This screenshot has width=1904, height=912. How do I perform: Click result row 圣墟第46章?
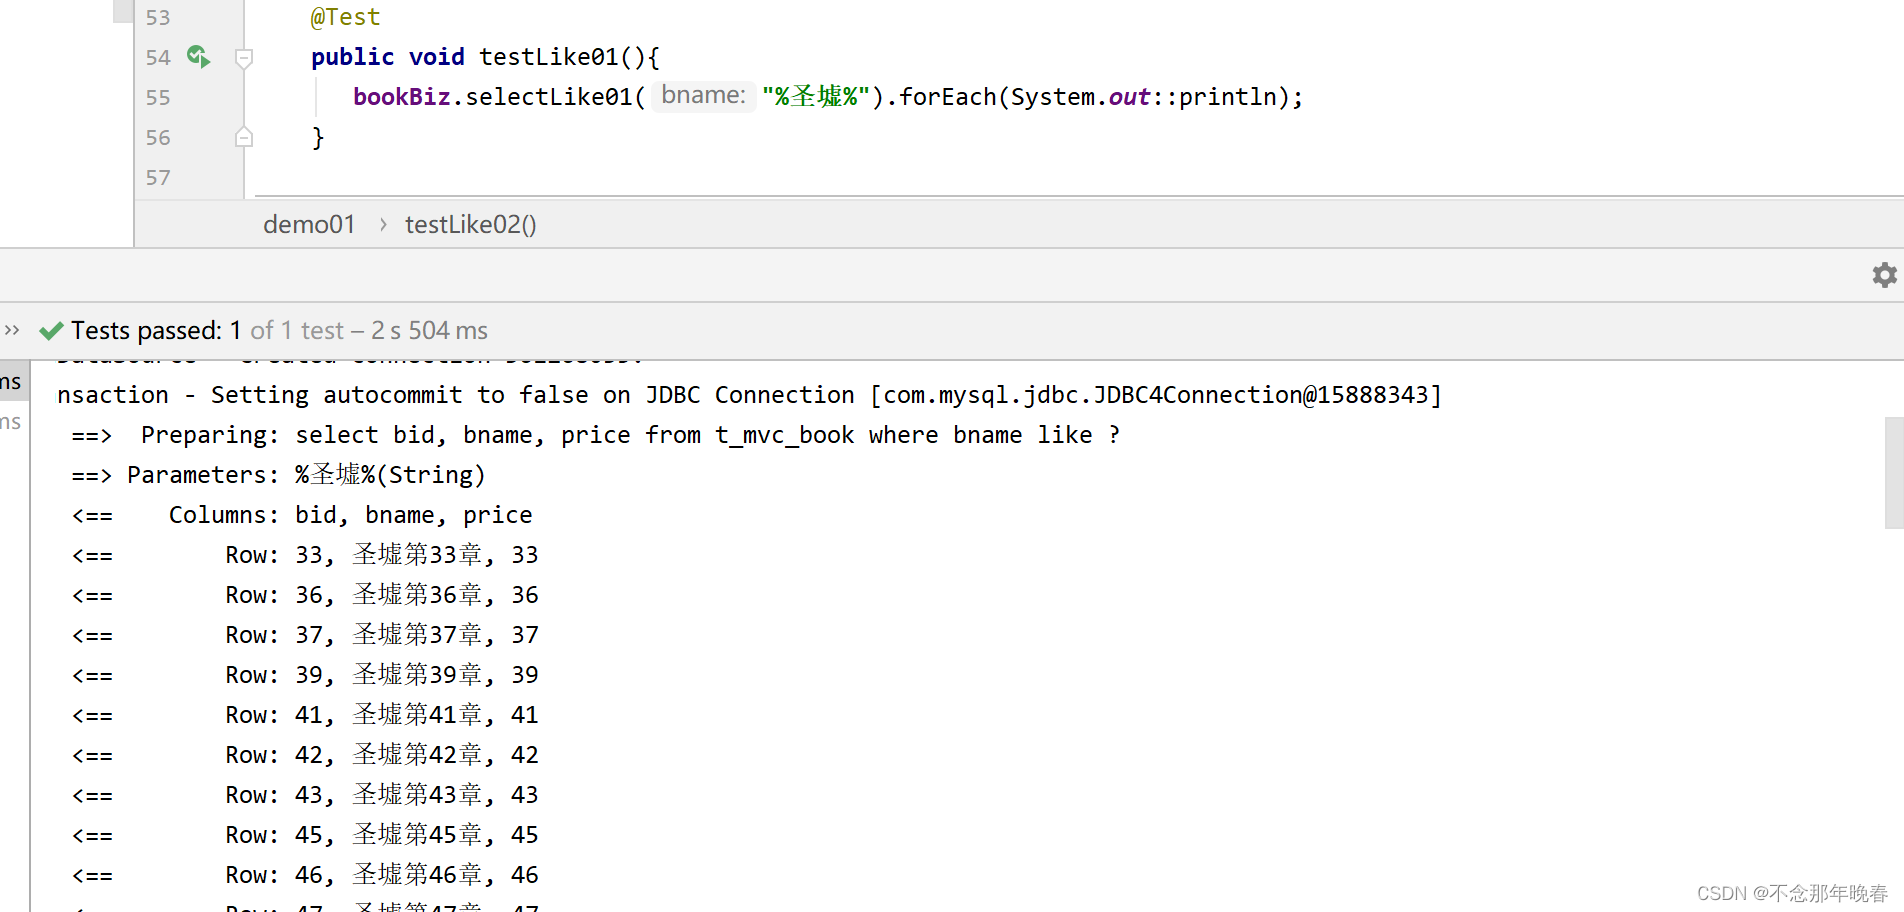coord(305,875)
